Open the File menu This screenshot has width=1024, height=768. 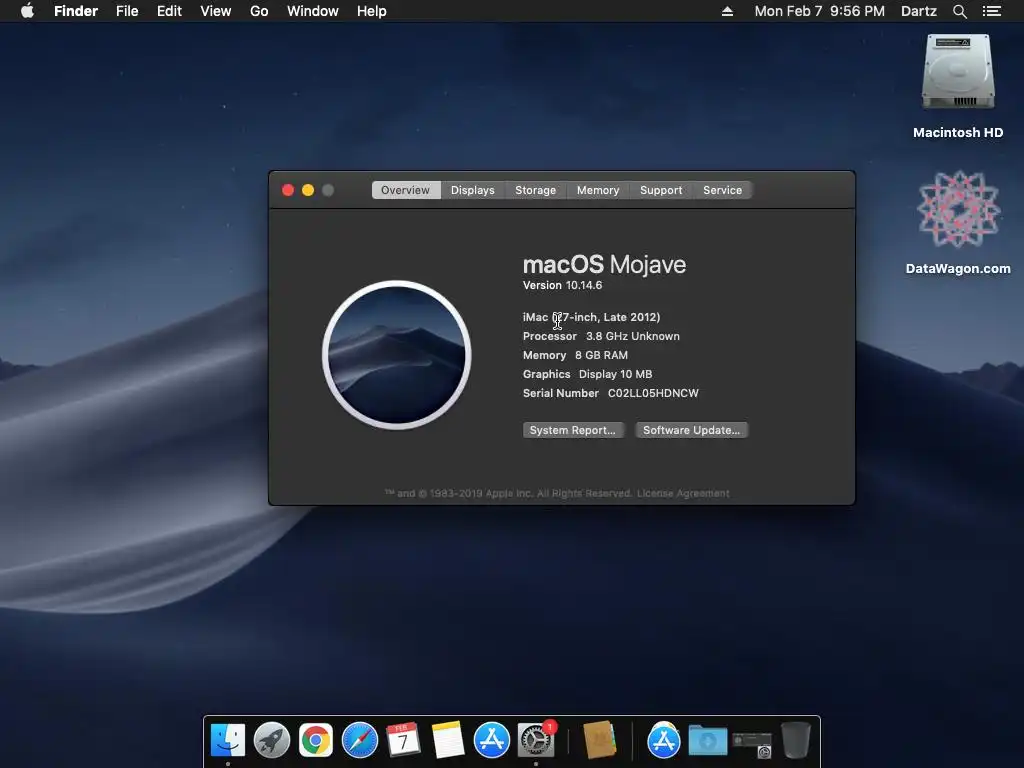click(127, 11)
